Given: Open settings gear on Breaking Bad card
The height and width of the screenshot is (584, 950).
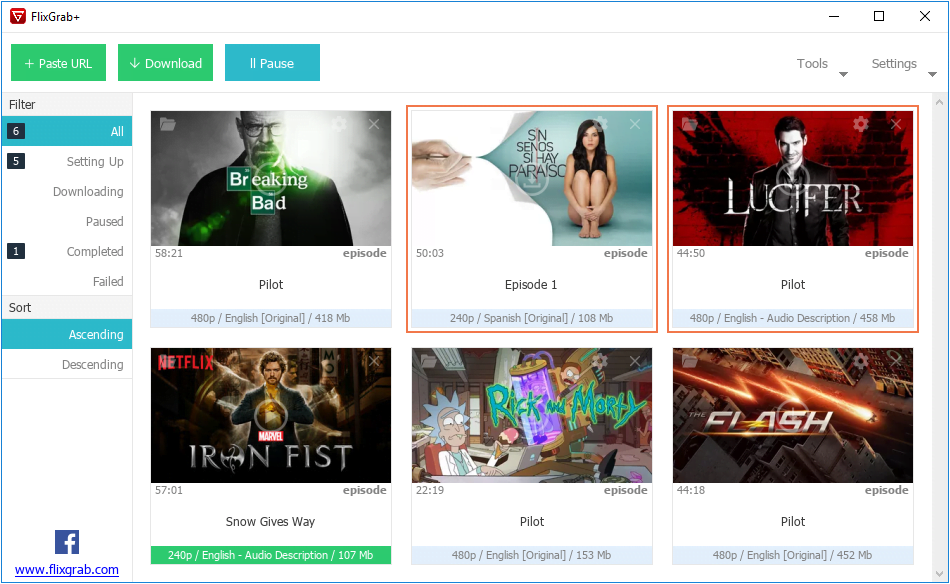Looking at the screenshot, I should pos(339,124).
